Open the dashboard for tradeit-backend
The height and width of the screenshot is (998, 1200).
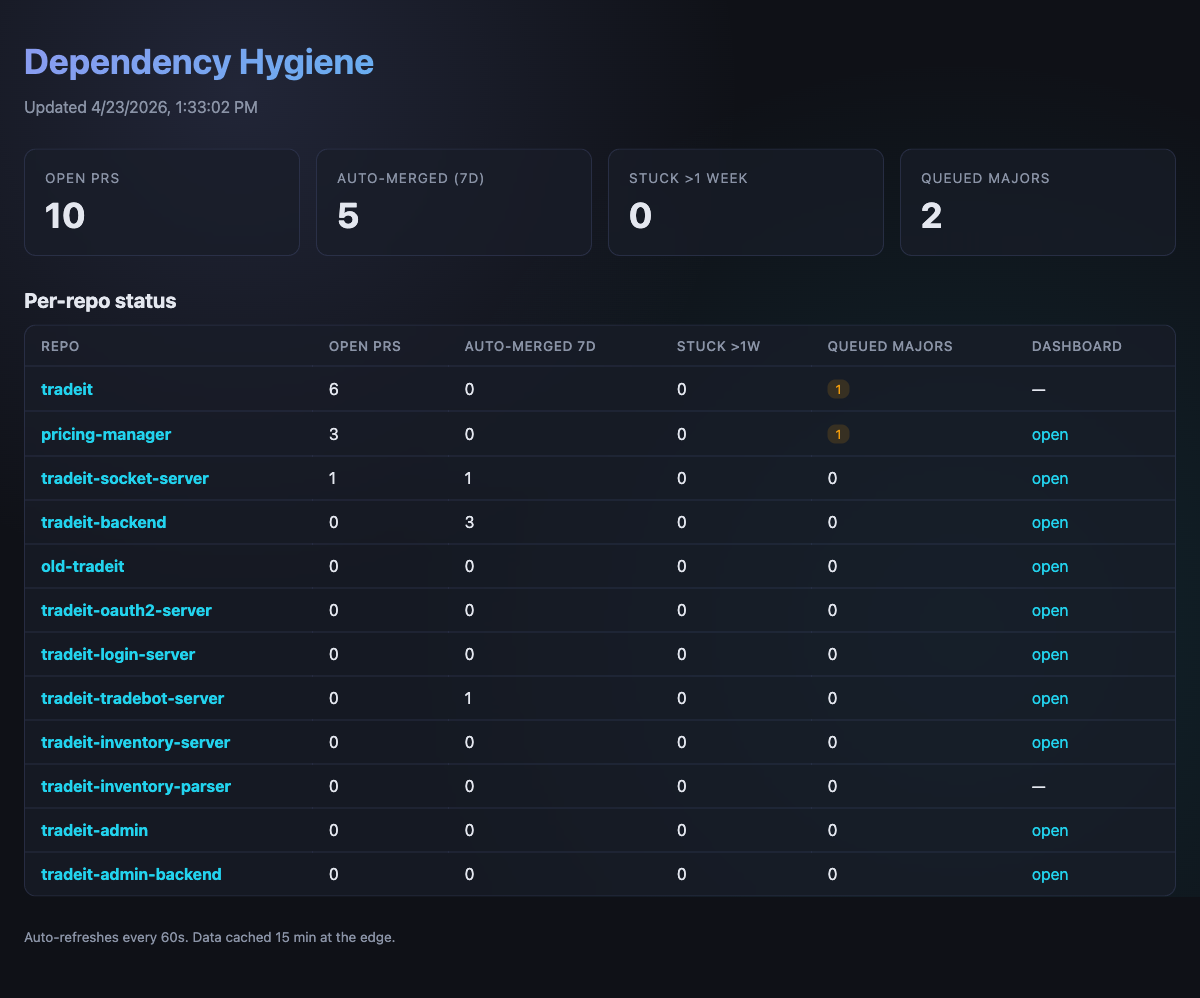(1050, 522)
